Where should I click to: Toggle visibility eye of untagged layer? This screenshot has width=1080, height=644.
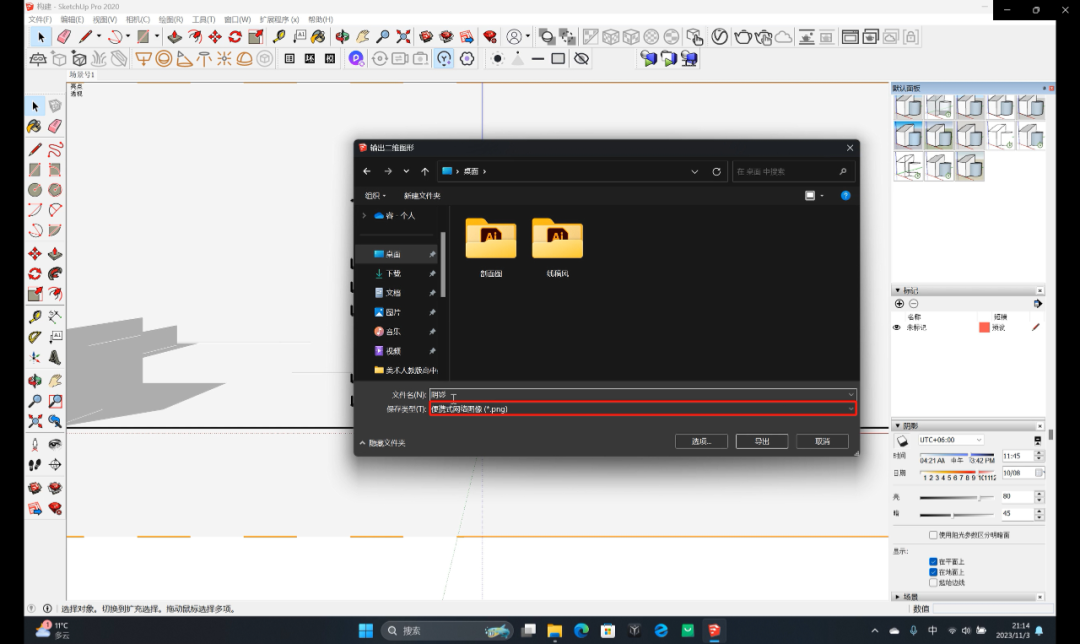pos(897,328)
